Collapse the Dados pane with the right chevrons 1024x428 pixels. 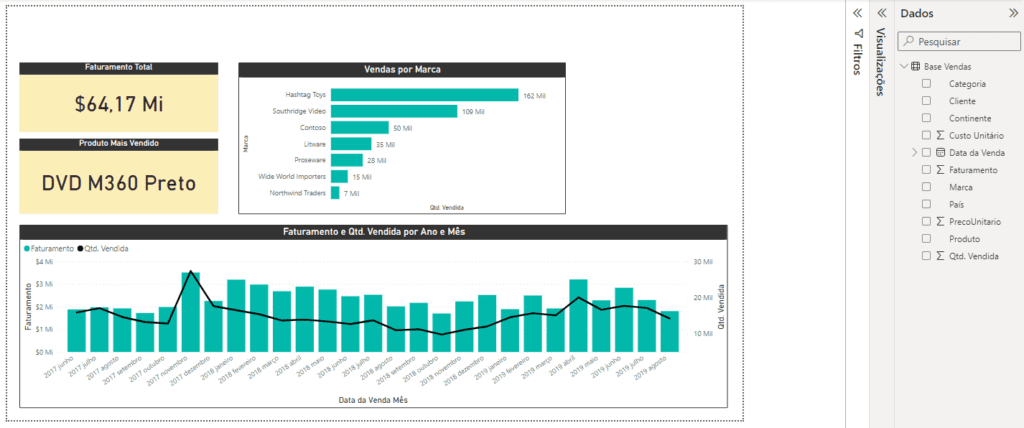point(1012,13)
